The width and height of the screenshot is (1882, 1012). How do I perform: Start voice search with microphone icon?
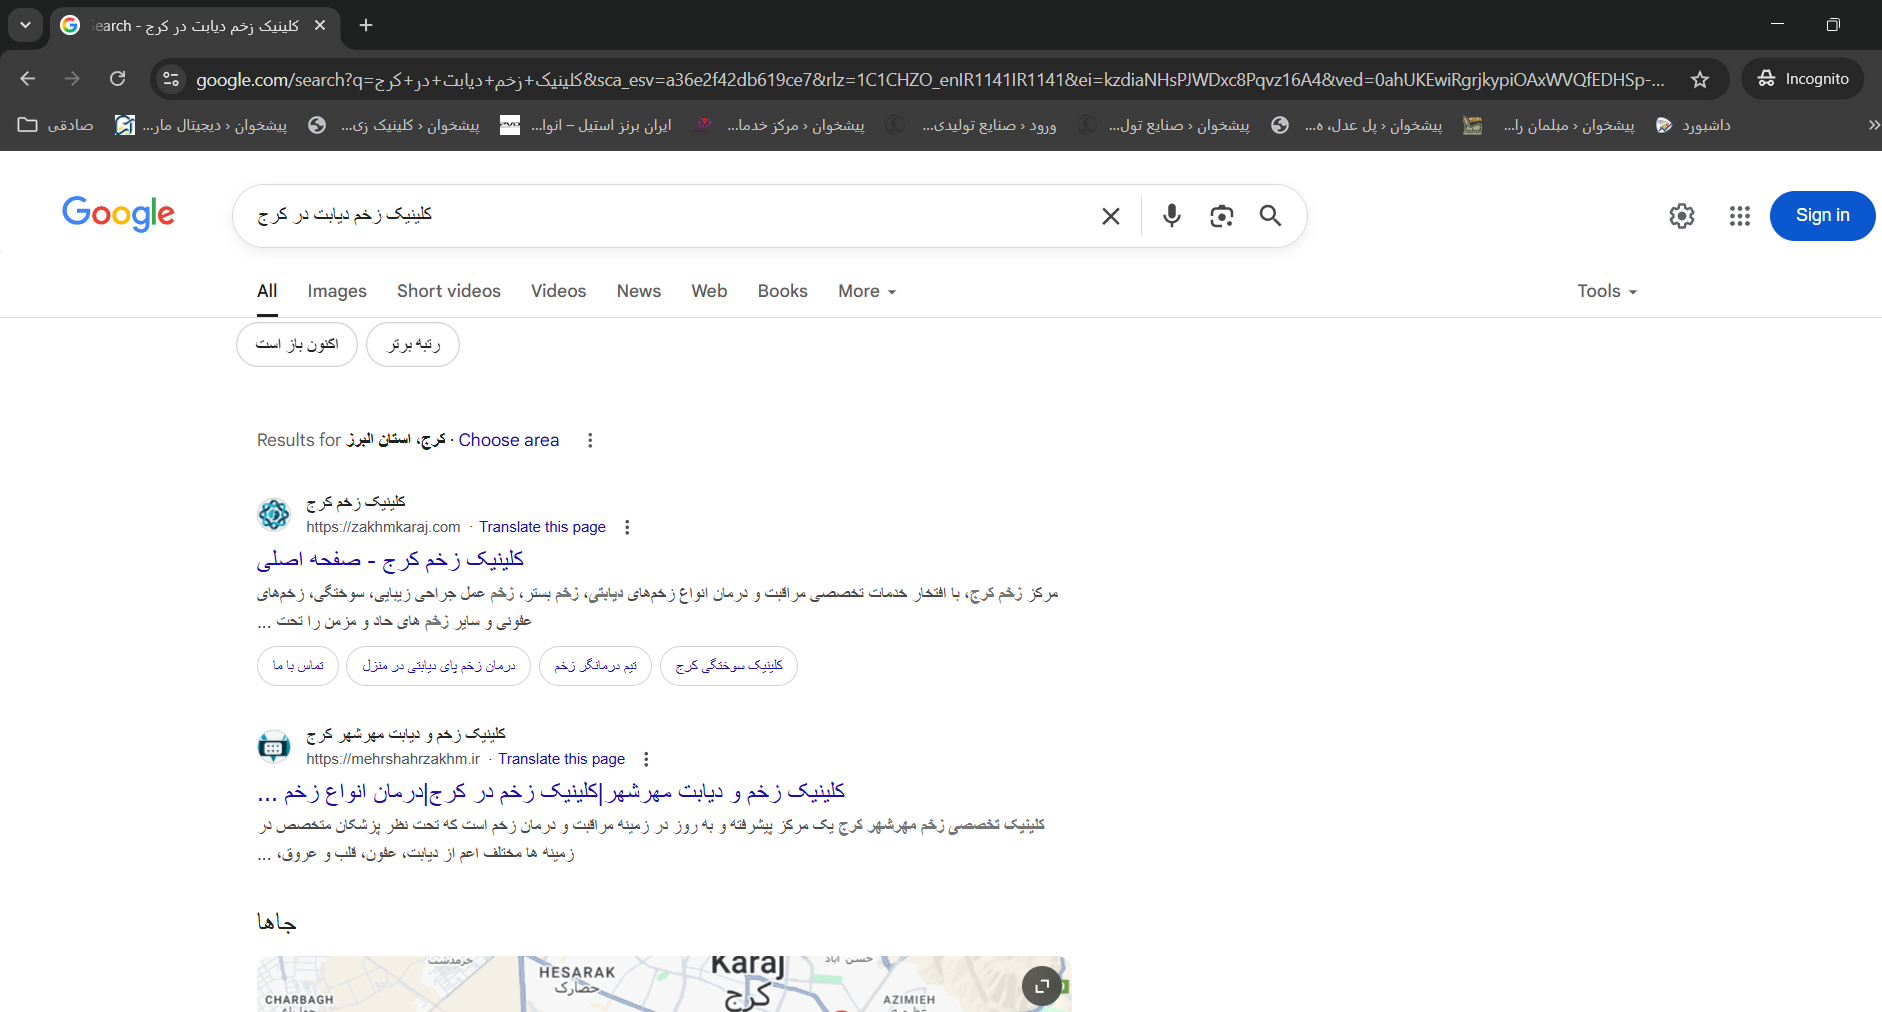point(1172,215)
